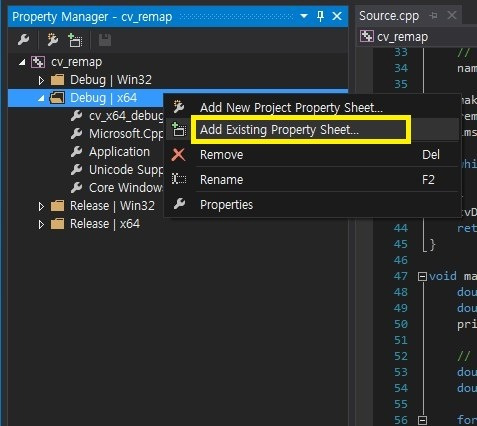
Task: Click the Release | Win32 folder icon
Action: pos(57,206)
